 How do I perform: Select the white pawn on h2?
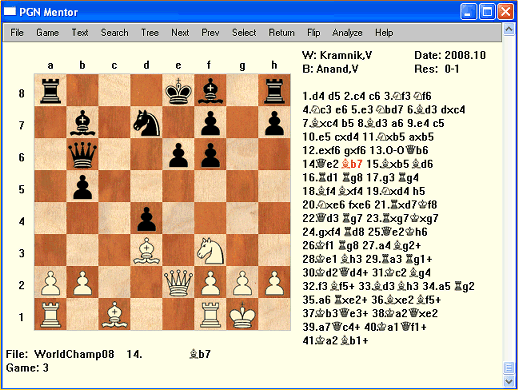(x=274, y=282)
